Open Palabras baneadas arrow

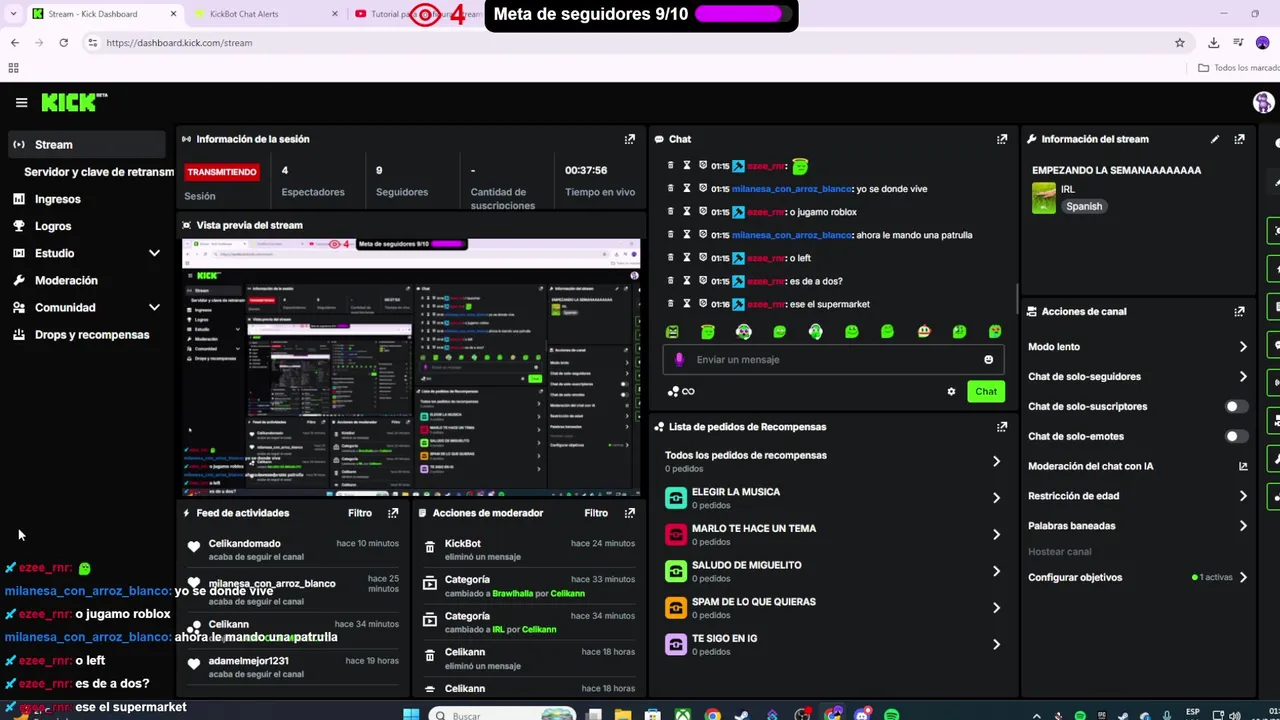point(1243,526)
